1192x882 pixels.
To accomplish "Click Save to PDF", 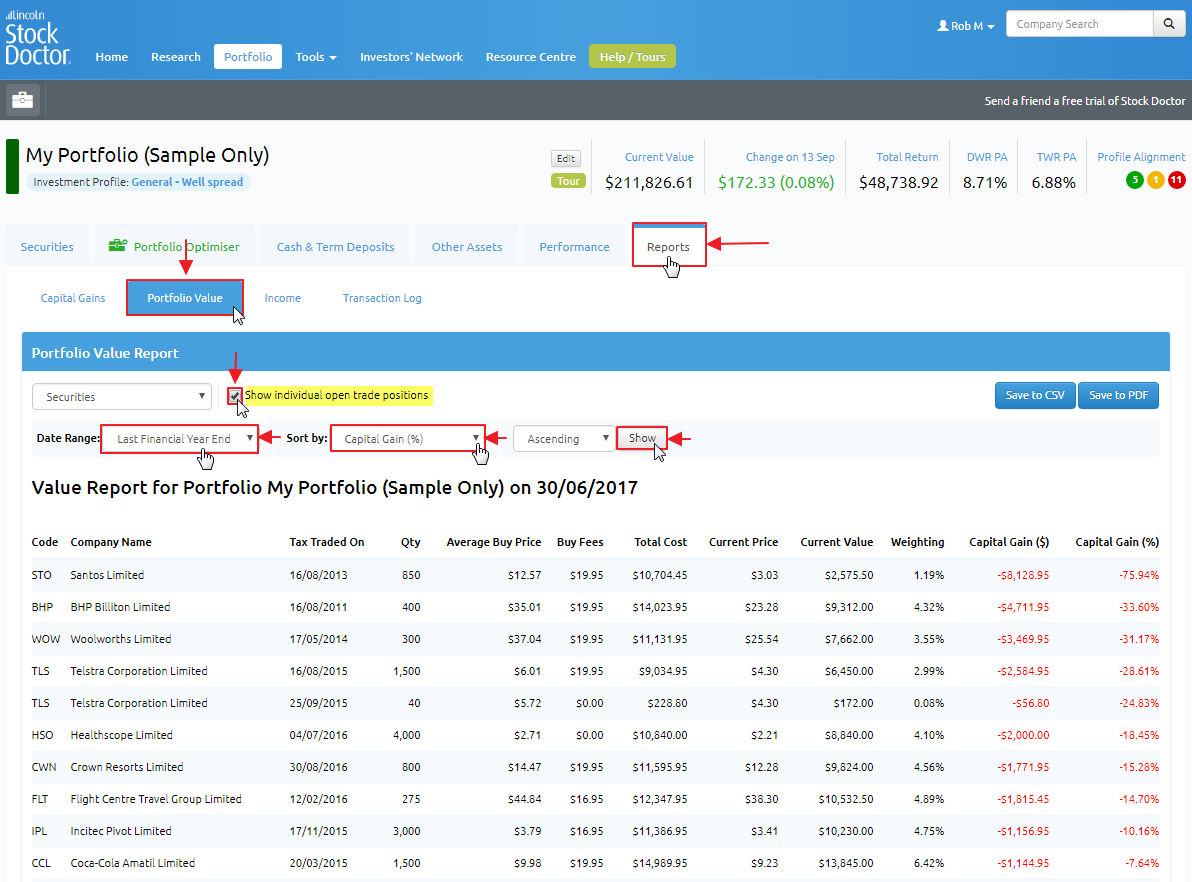I will tap(1118, 395).
